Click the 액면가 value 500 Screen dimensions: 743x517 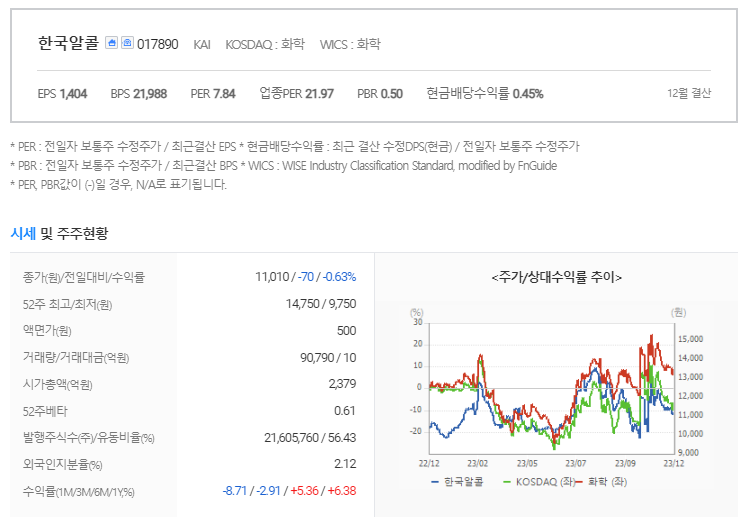click(346, 331)
